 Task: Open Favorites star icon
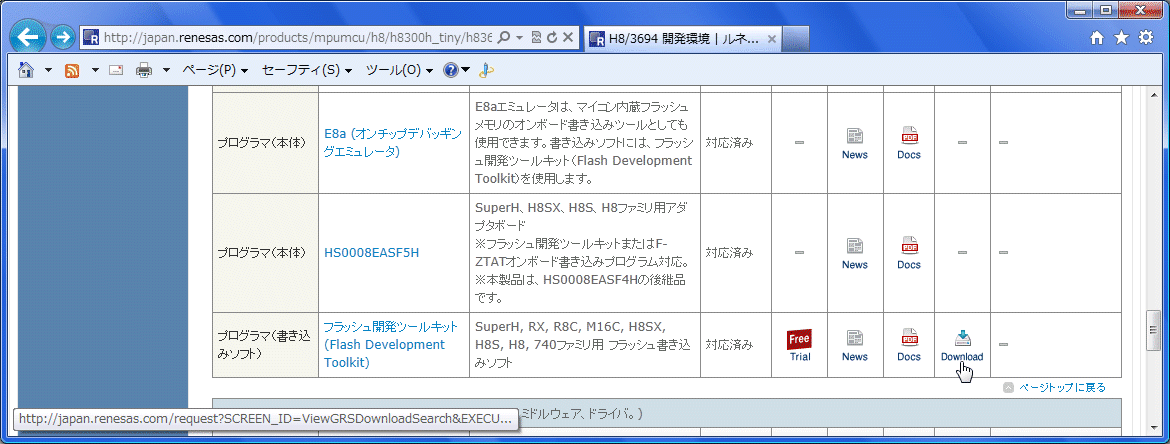pos(1121,38)
